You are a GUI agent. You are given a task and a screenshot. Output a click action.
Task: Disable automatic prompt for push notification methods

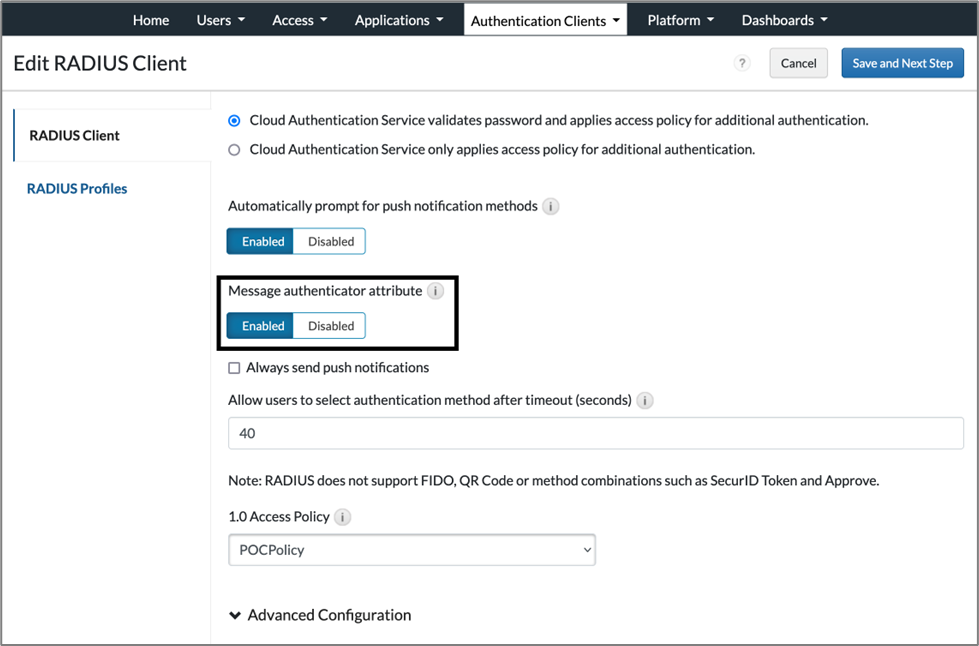click(330, 241)
